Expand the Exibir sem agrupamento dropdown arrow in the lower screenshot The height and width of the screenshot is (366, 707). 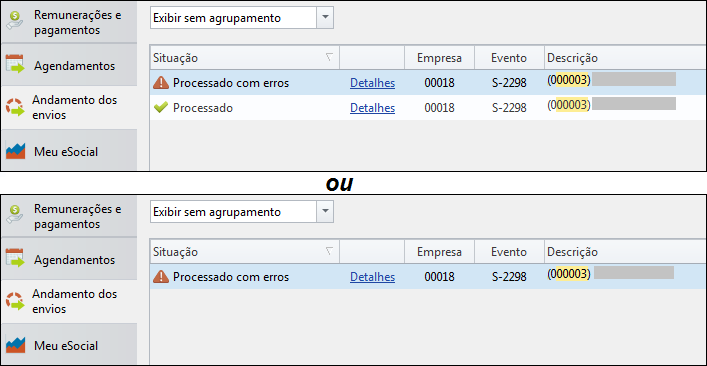click(x=325, y=211)
